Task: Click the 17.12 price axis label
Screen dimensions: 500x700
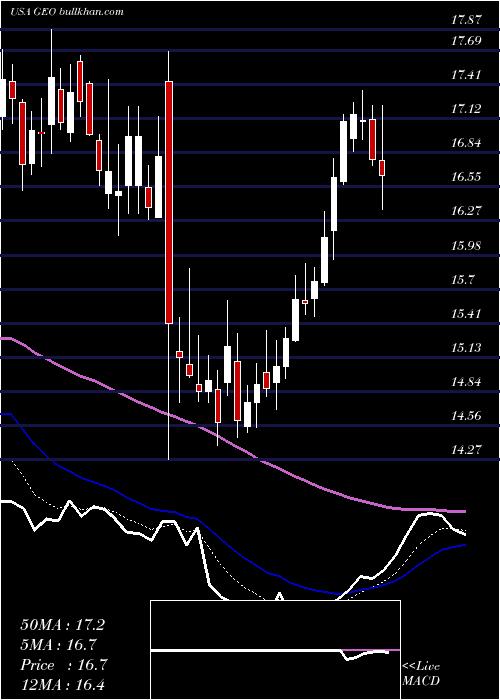Action: click(466, 109)
